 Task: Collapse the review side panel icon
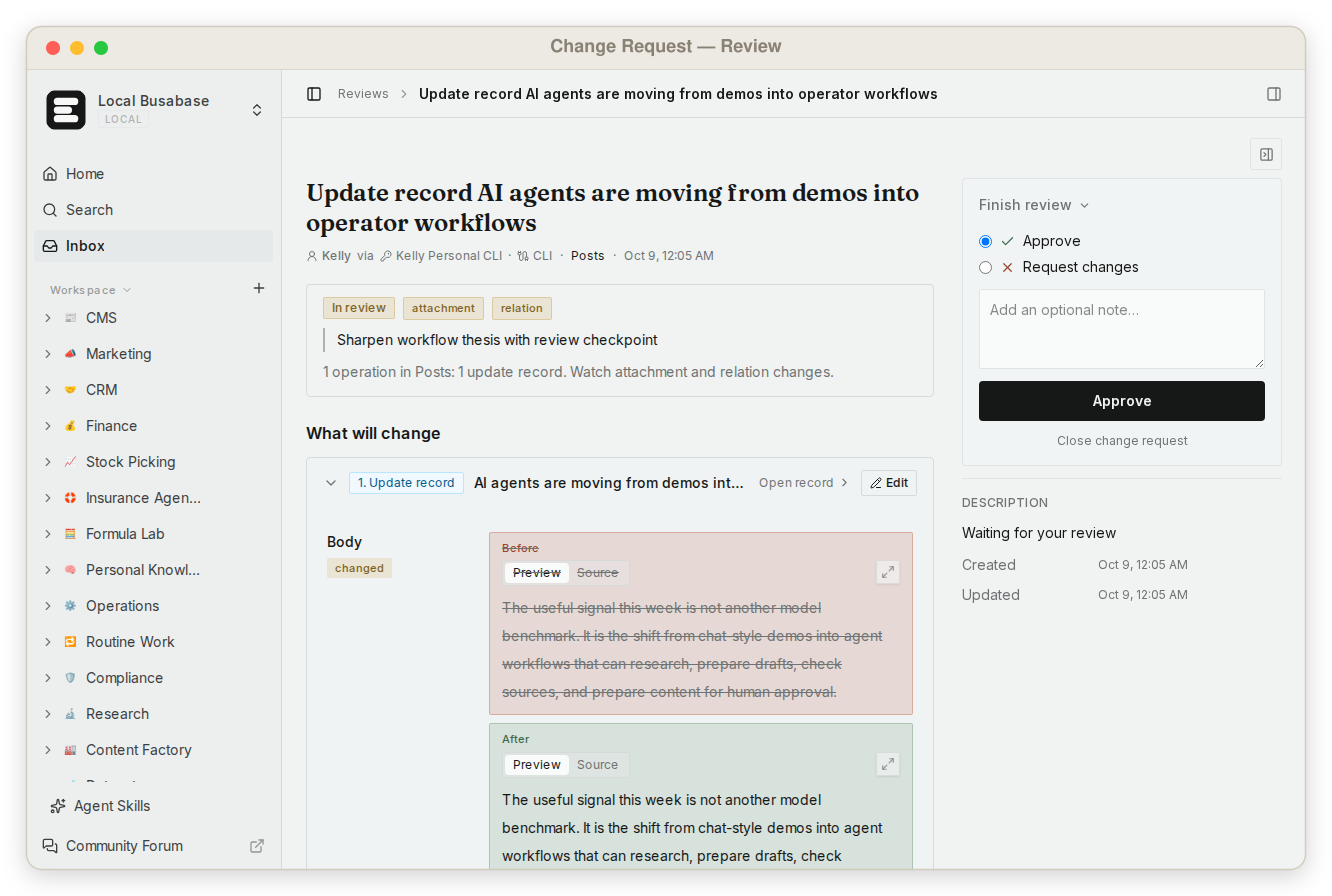(1266, 154)
